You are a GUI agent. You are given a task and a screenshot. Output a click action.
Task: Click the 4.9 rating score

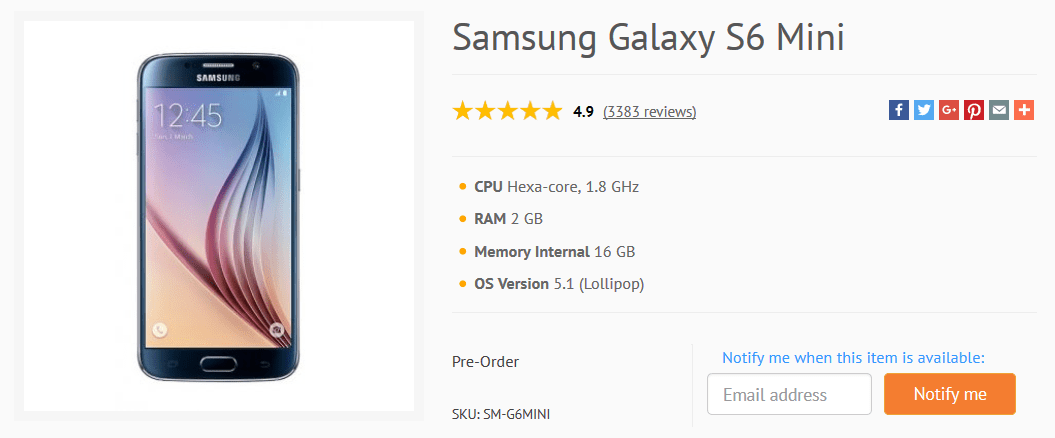point(583,111)
